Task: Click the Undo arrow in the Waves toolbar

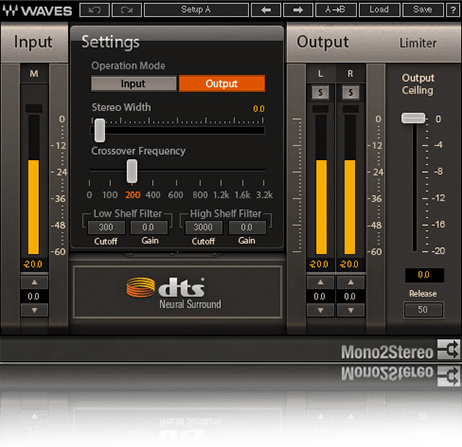Action: [x=95, y=10]
